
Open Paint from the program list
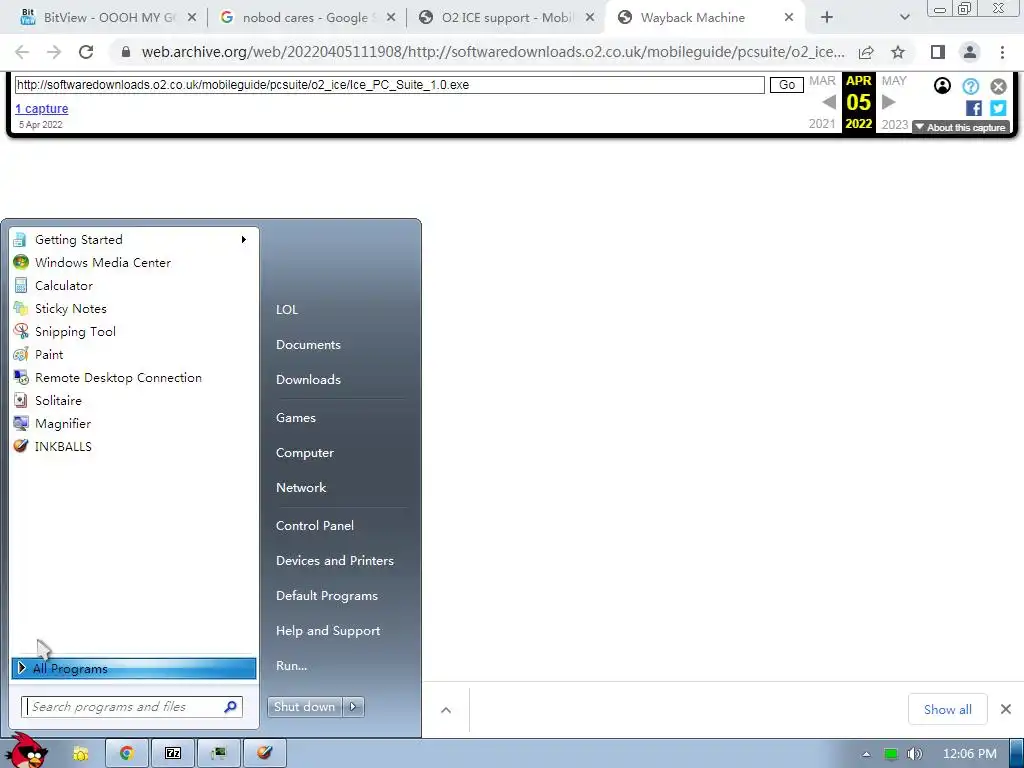click(133, 355)
